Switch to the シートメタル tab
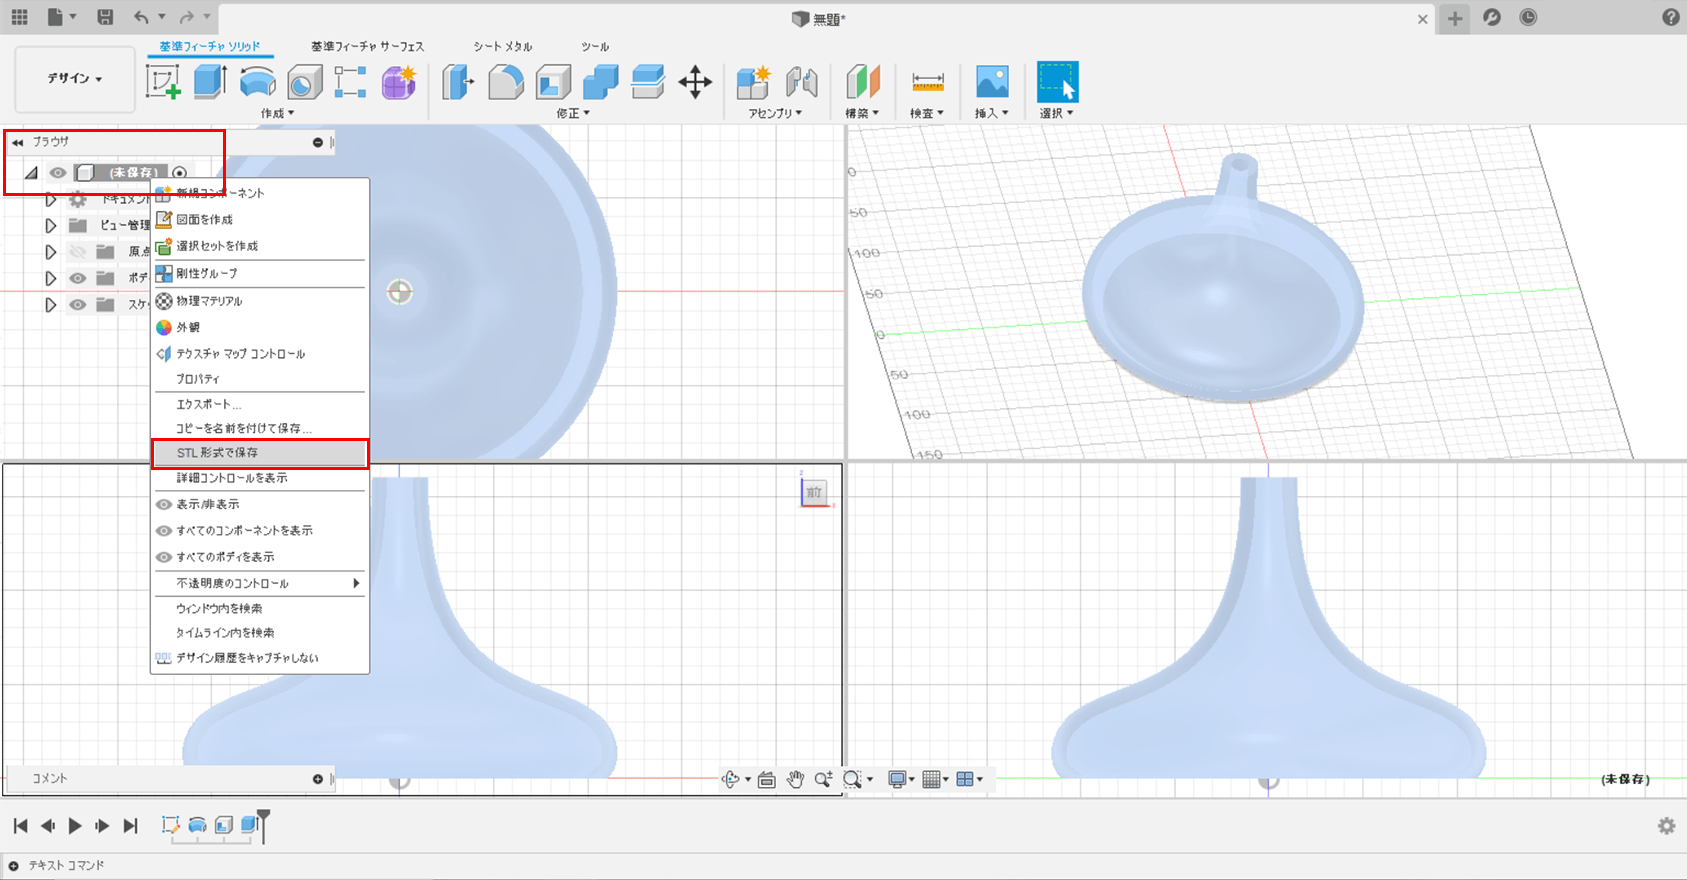The image size is (1687, 880). tap(502, 47)
